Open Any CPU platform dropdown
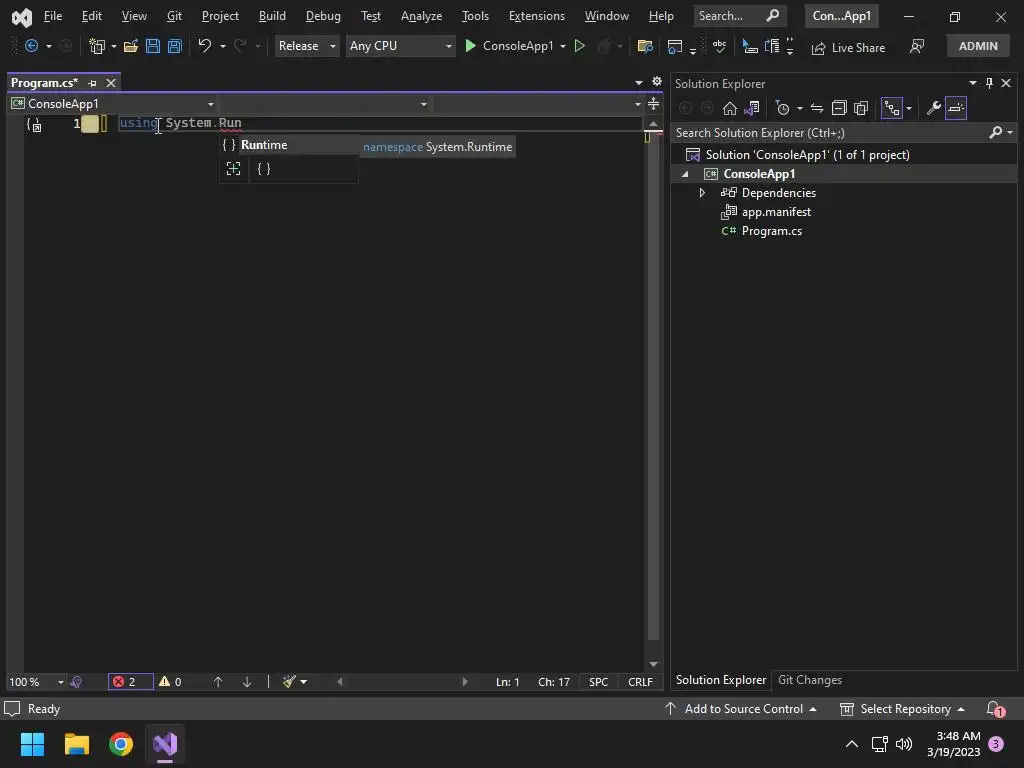1024x768 pixels. point(400,46)
